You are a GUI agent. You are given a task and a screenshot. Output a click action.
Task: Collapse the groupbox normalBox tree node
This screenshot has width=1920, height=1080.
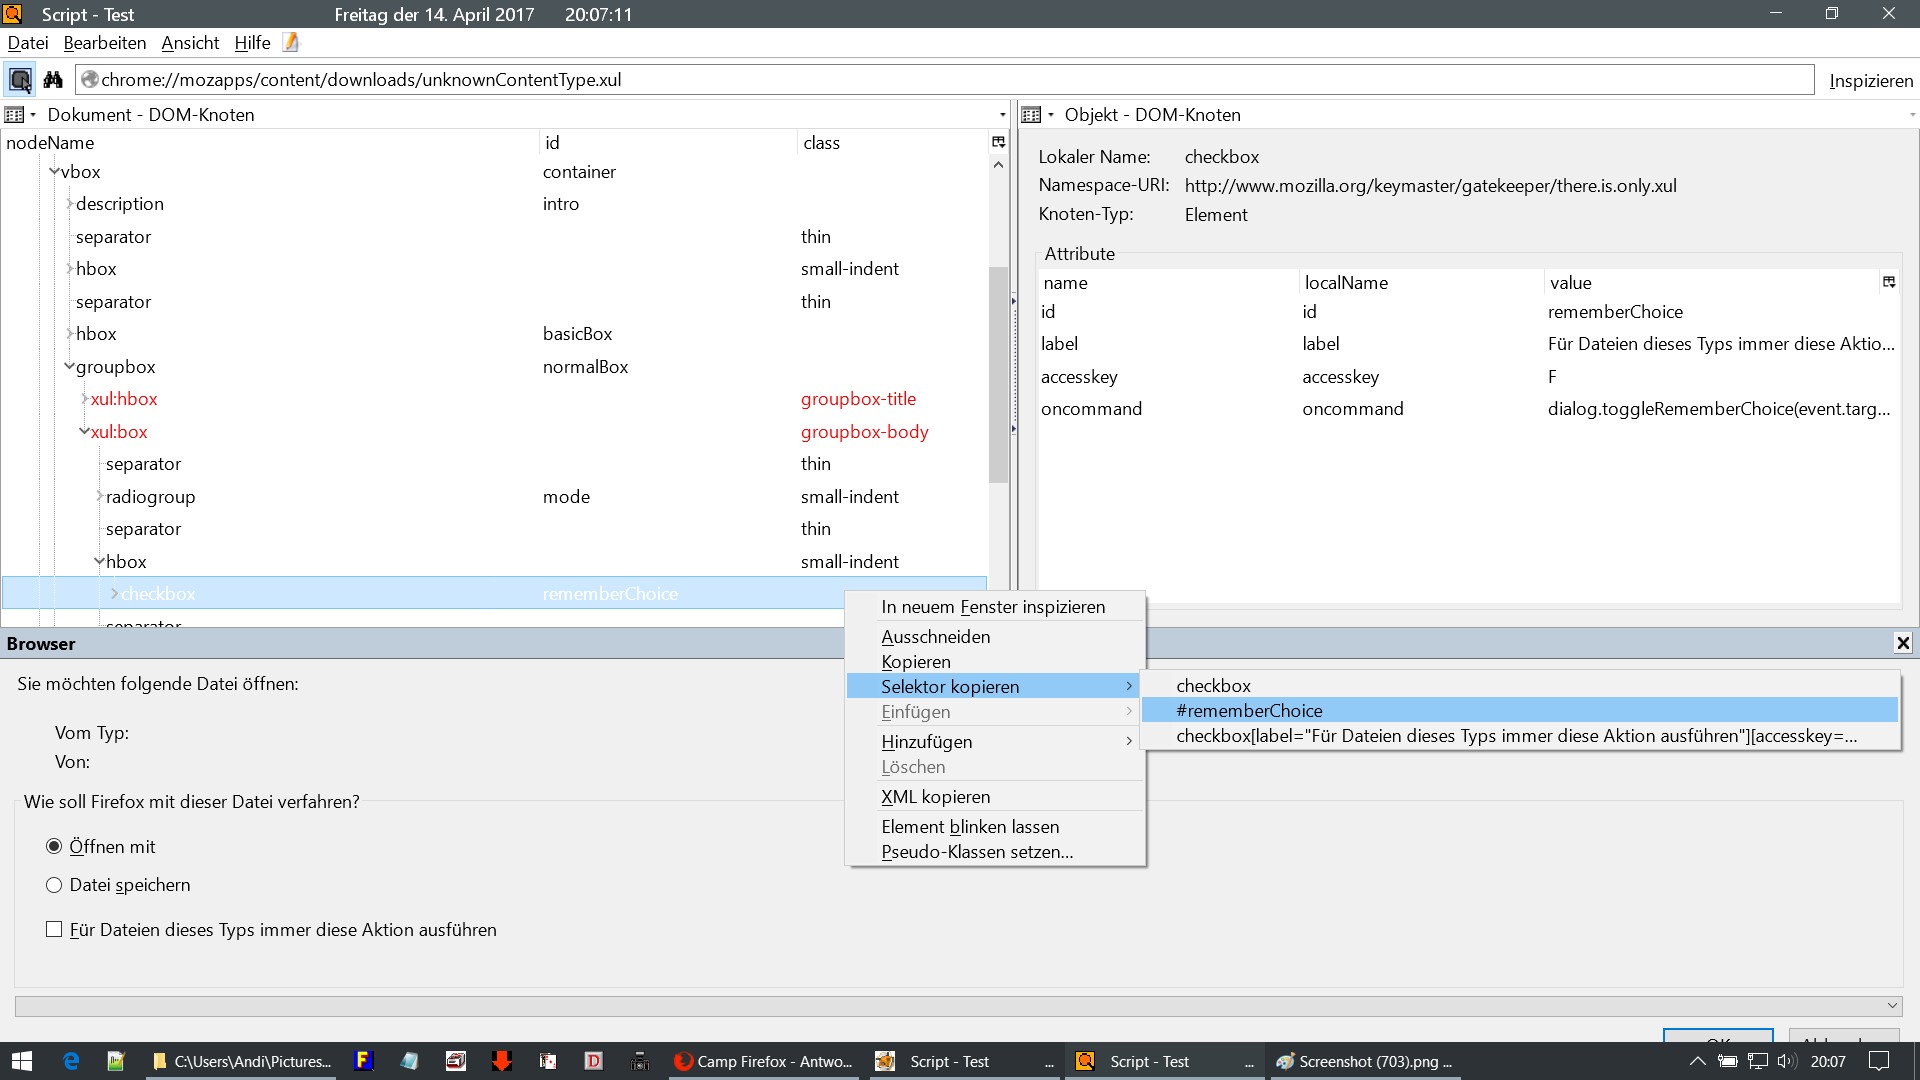pos(69,367)
